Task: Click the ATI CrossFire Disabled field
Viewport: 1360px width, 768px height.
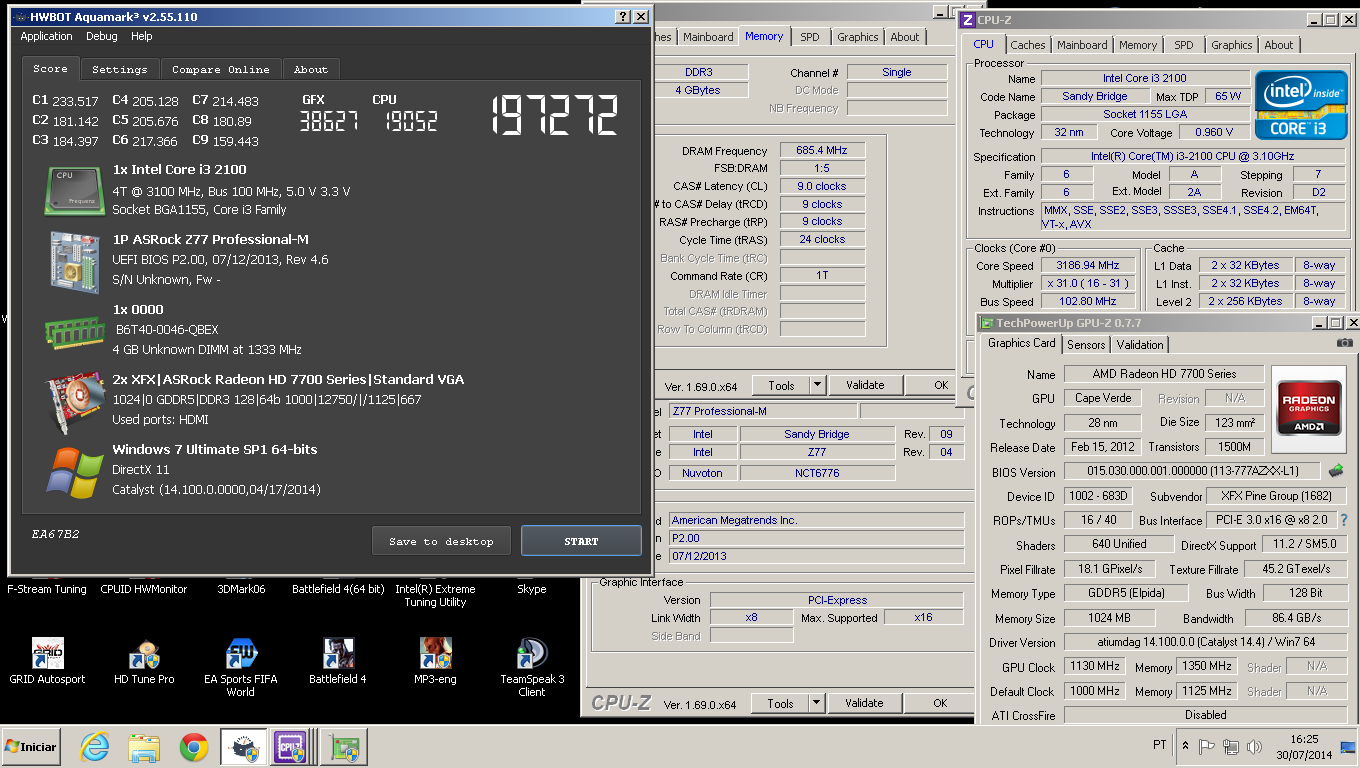Action: pyautogui.click(x=1206, y=715)
